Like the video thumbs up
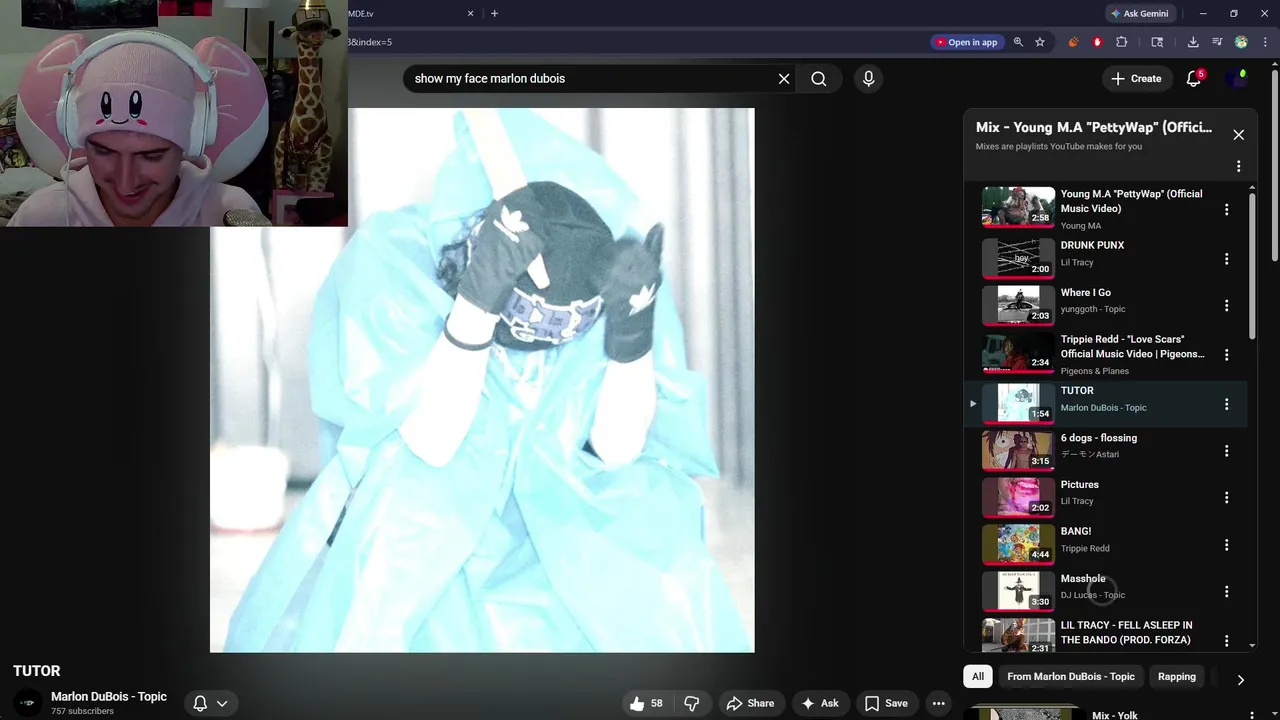Viewport: 1280px width, 720px height. [x=646, y=703]
